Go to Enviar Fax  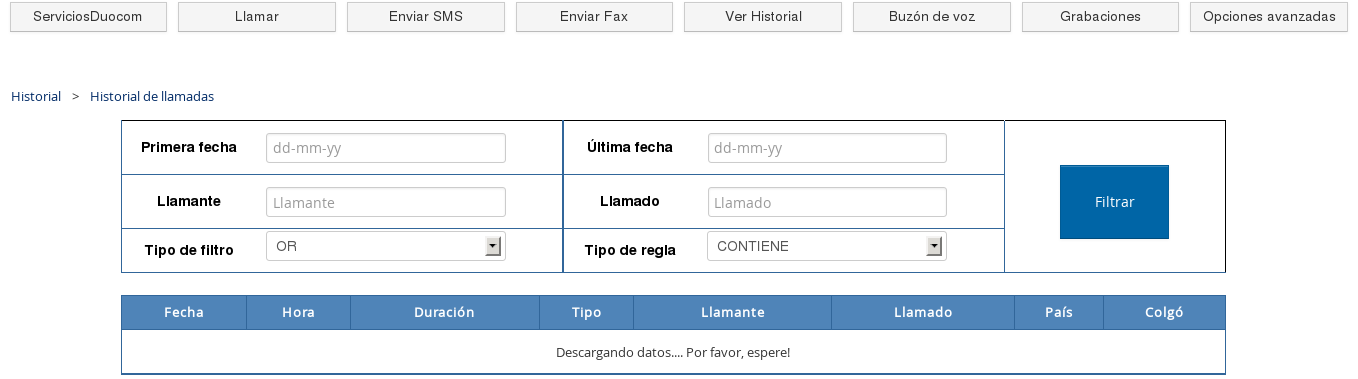(x=595, y=17)
